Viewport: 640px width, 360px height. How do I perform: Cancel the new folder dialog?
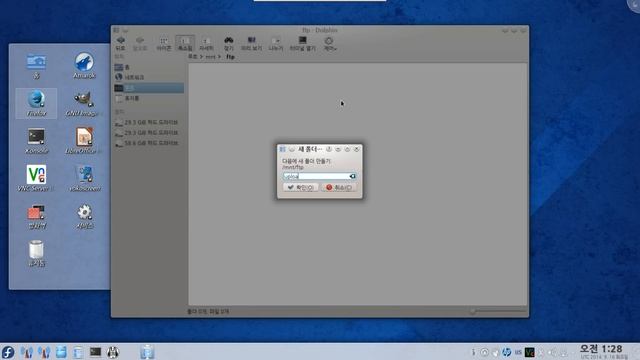(339, 187)
